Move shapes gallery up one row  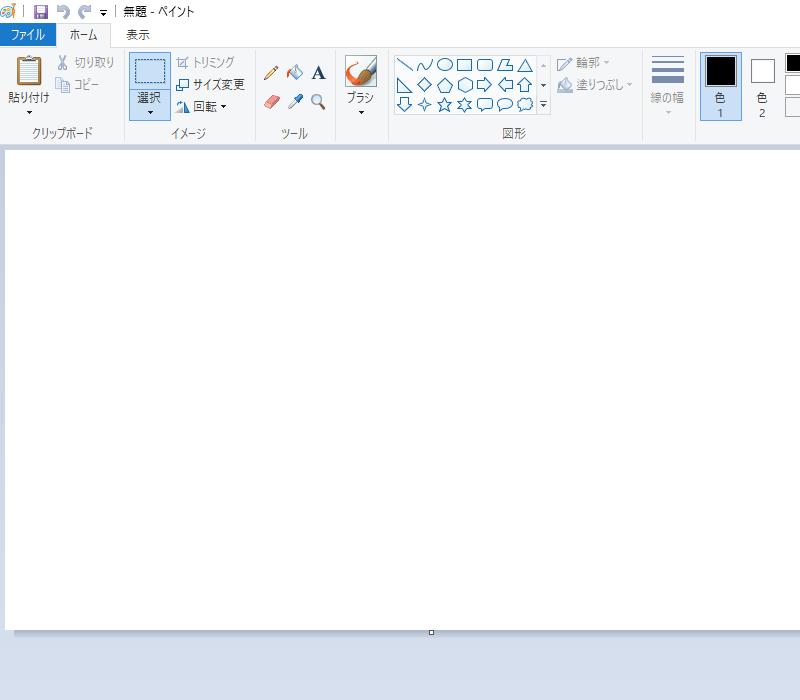click(x=543, y=65)
